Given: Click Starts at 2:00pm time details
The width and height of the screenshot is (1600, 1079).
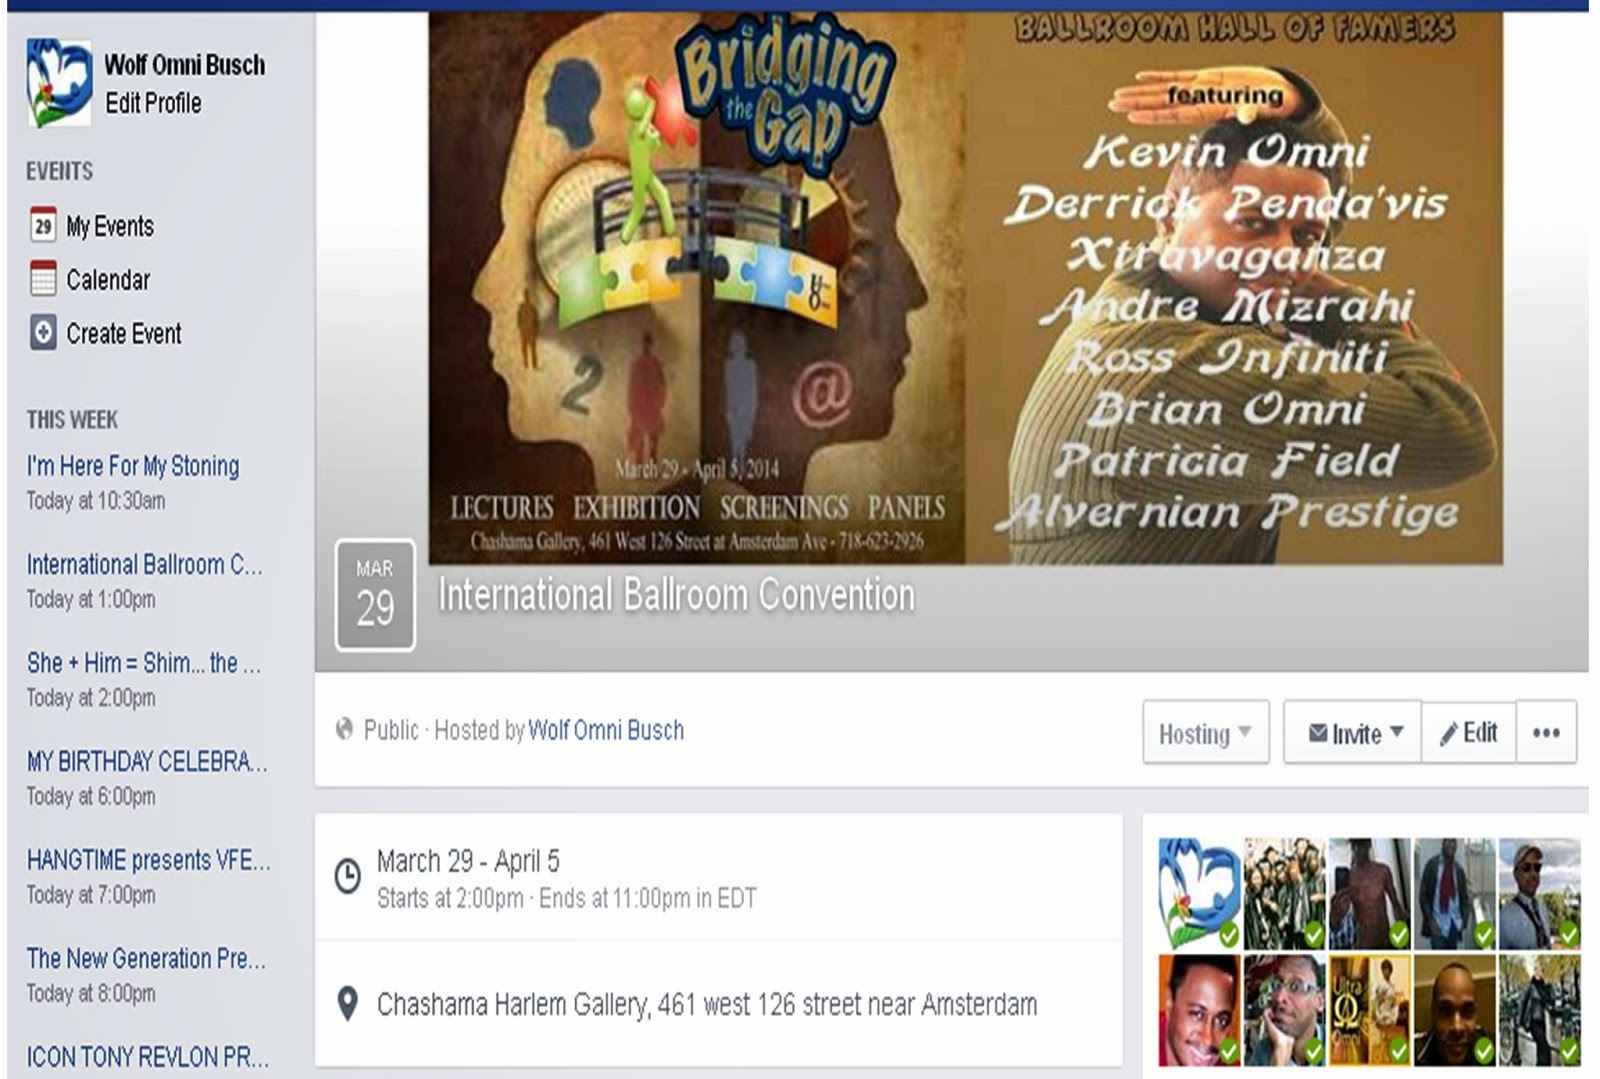Looking at the screenshot, I should [x=566, y=898].
